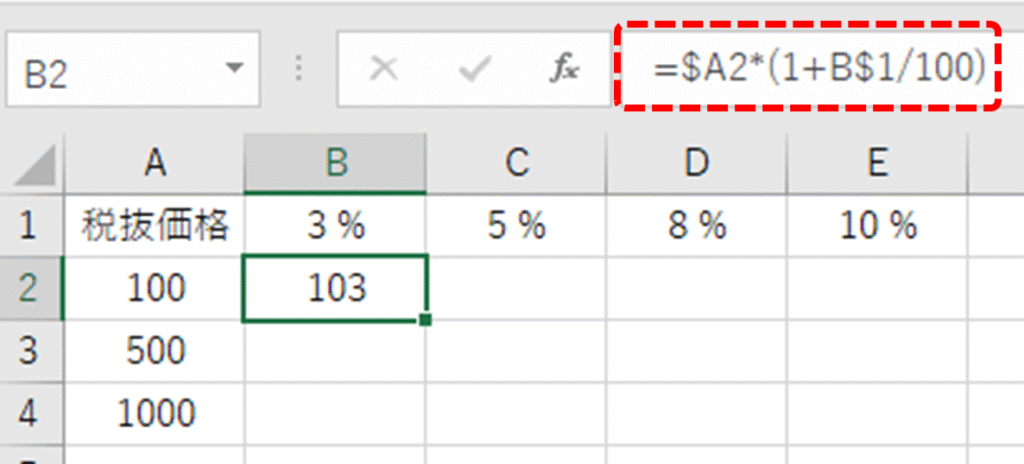Image resolution: width=1024 pixels, height=464 pixels.
Task: Click the formula bar resize dots handle
Action: coord(298,69)
